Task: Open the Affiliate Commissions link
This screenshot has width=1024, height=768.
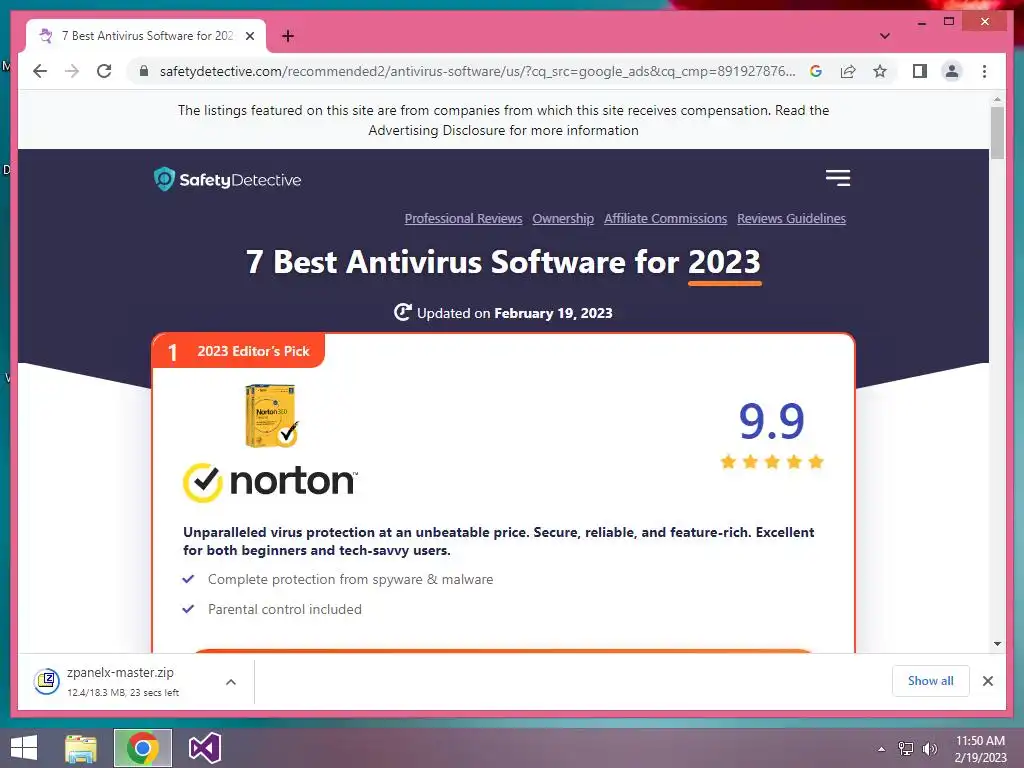Action: [665, 219]
